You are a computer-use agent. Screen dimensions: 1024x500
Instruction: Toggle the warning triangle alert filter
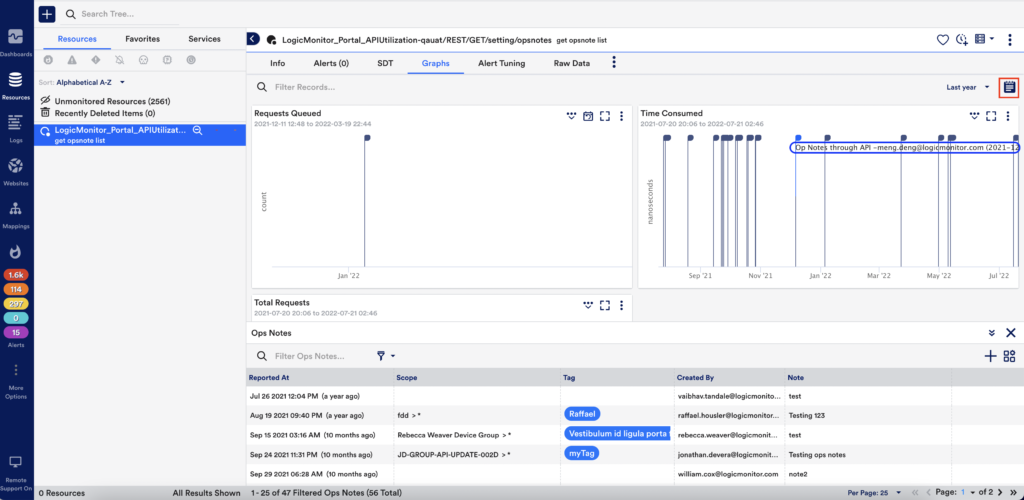pos(72,59)
